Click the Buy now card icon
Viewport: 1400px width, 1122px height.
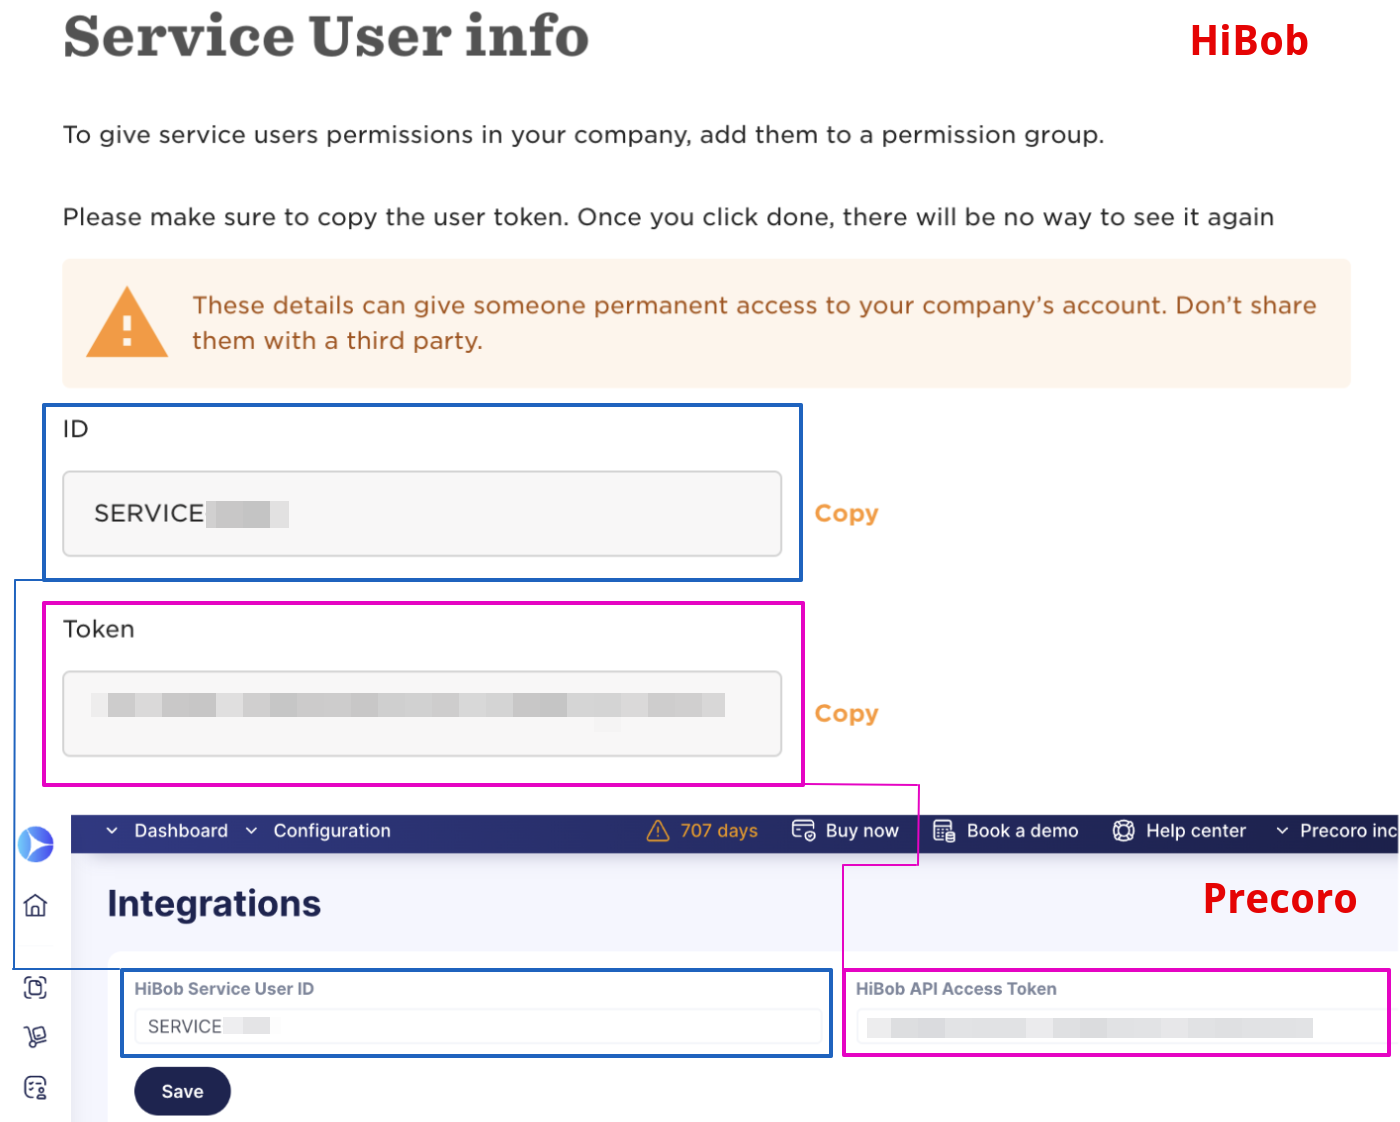pyautogui.click(x=804, y=830)
